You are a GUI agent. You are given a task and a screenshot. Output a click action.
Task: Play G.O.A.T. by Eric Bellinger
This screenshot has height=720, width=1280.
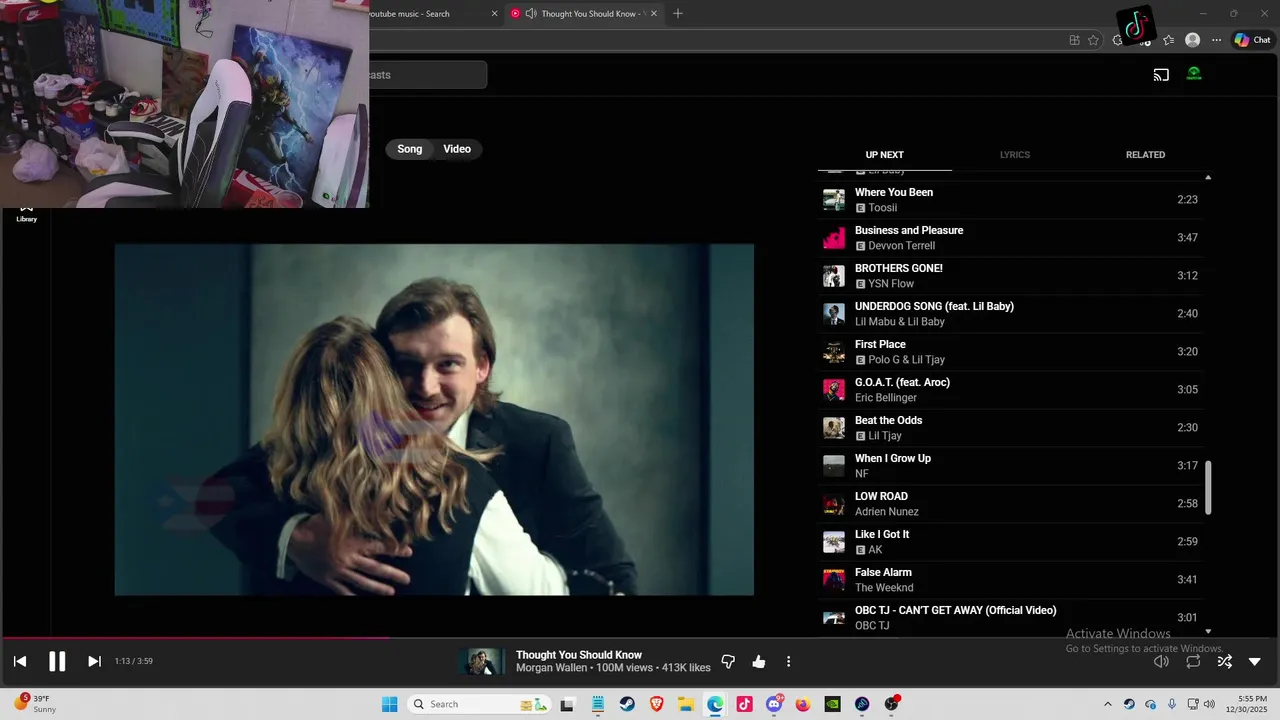(1010, 390)
